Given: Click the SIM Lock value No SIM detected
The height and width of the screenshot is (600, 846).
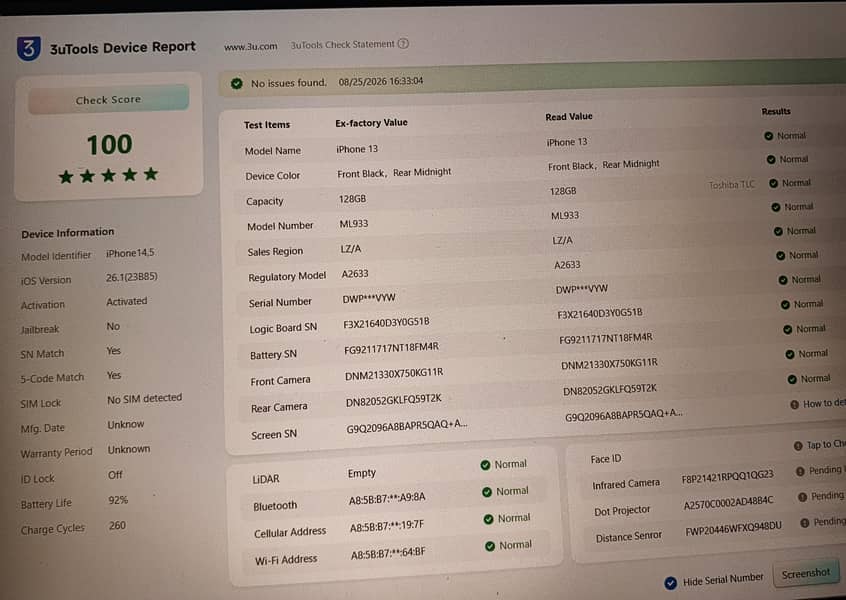Looking at the screenshot, I should pyautogui.click(x=145, y=399).
